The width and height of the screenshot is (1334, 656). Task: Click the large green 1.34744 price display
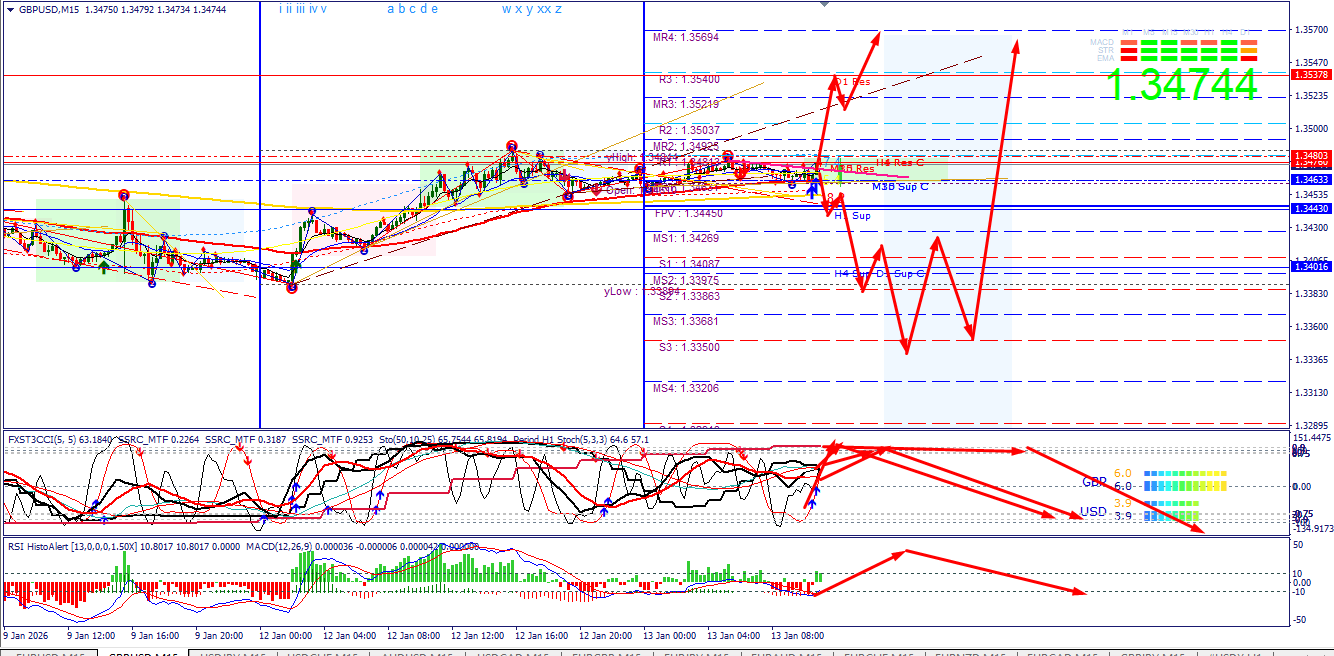click(1182, 85)
